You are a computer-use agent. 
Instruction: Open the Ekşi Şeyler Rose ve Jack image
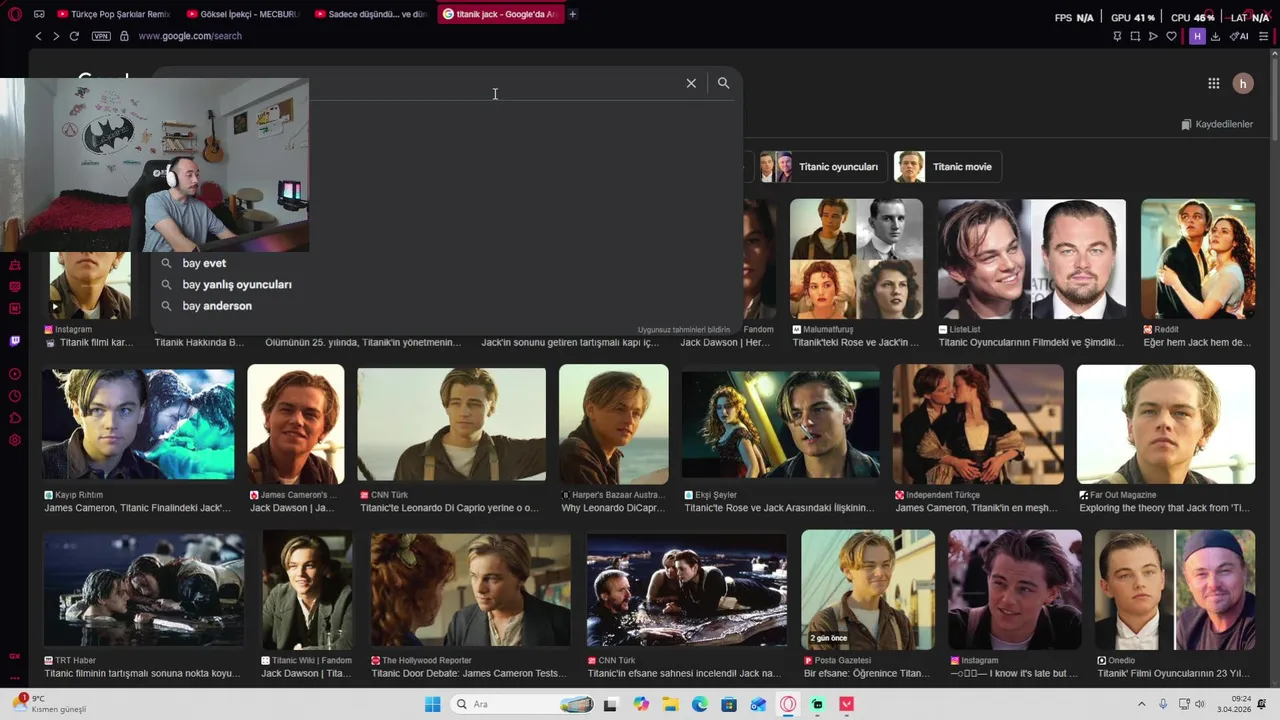click(x=780, y=425)
